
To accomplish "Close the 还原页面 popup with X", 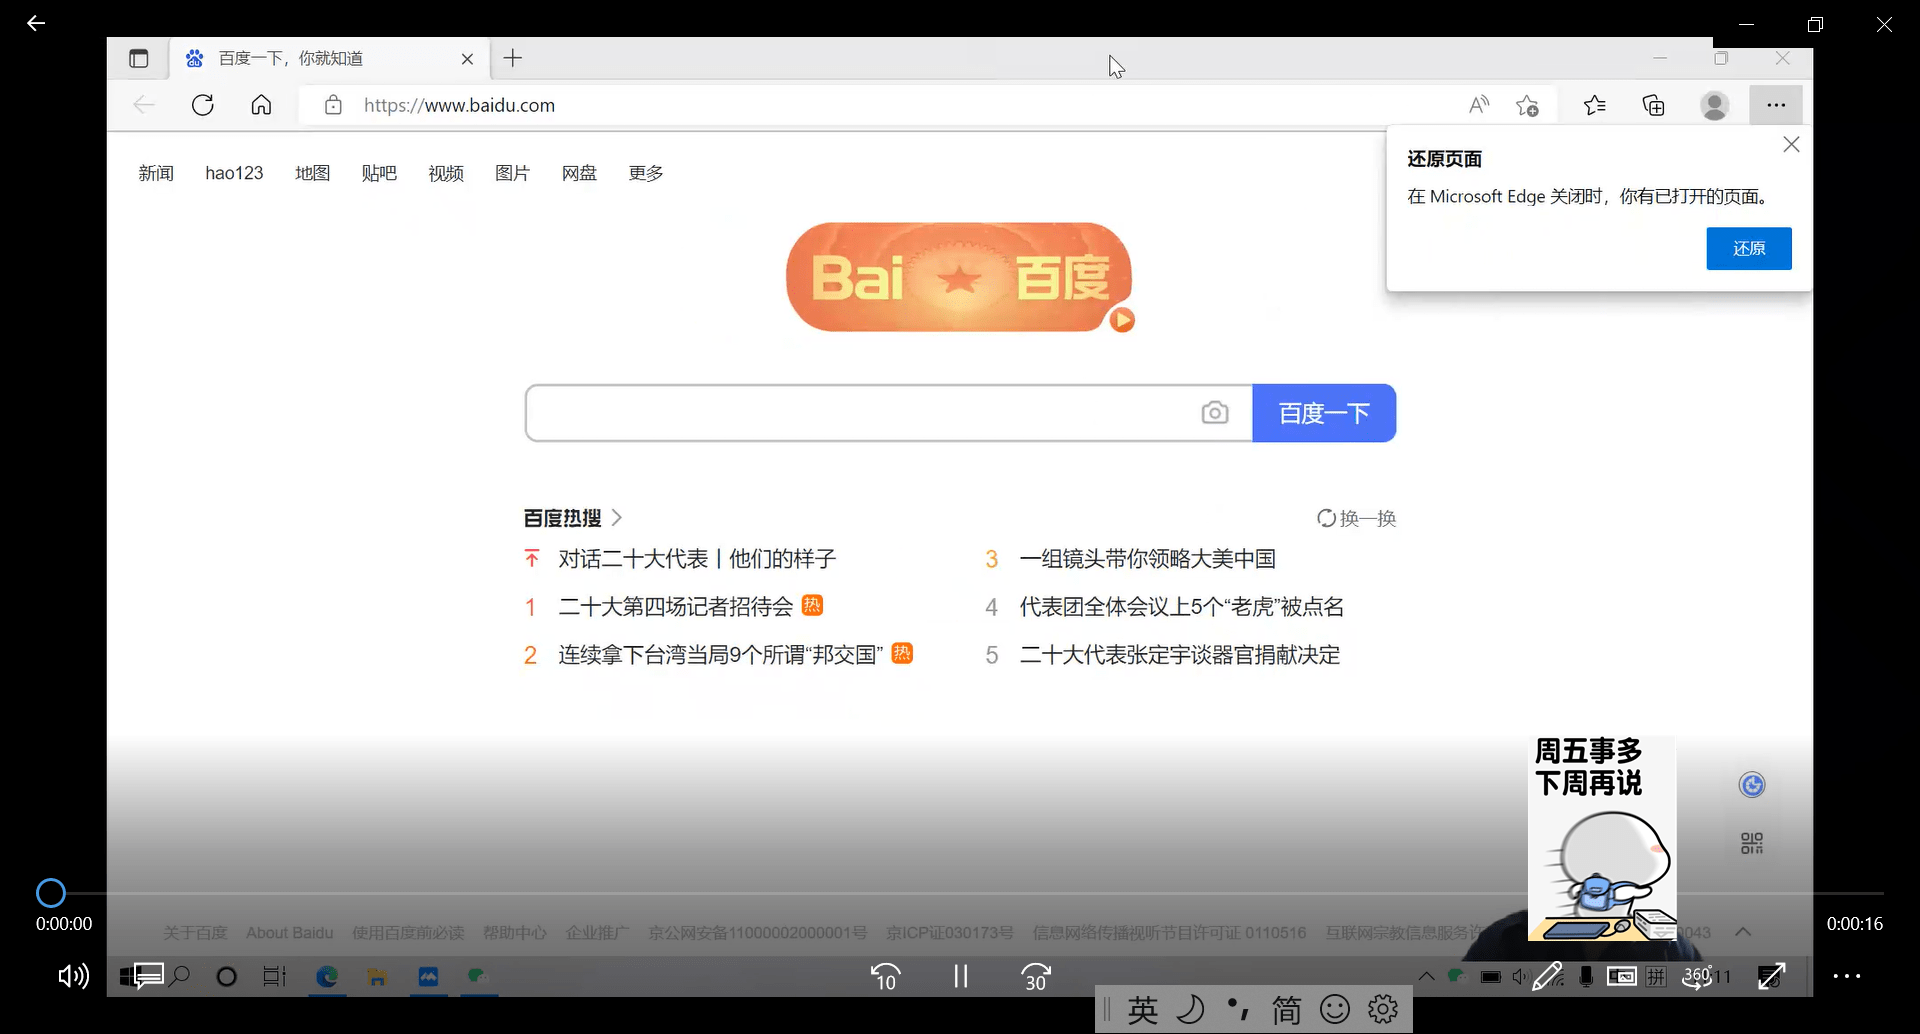I will [1791, 145].
